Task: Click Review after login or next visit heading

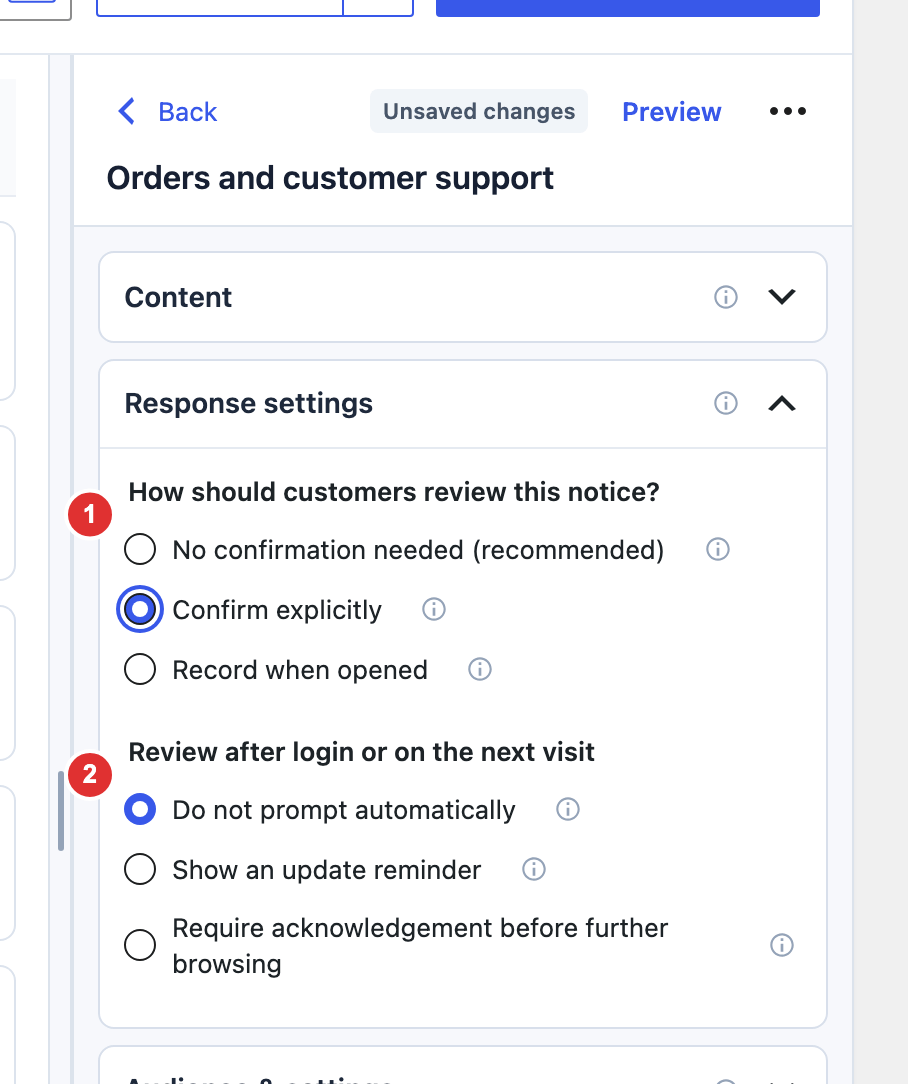Action: [361, 752]
